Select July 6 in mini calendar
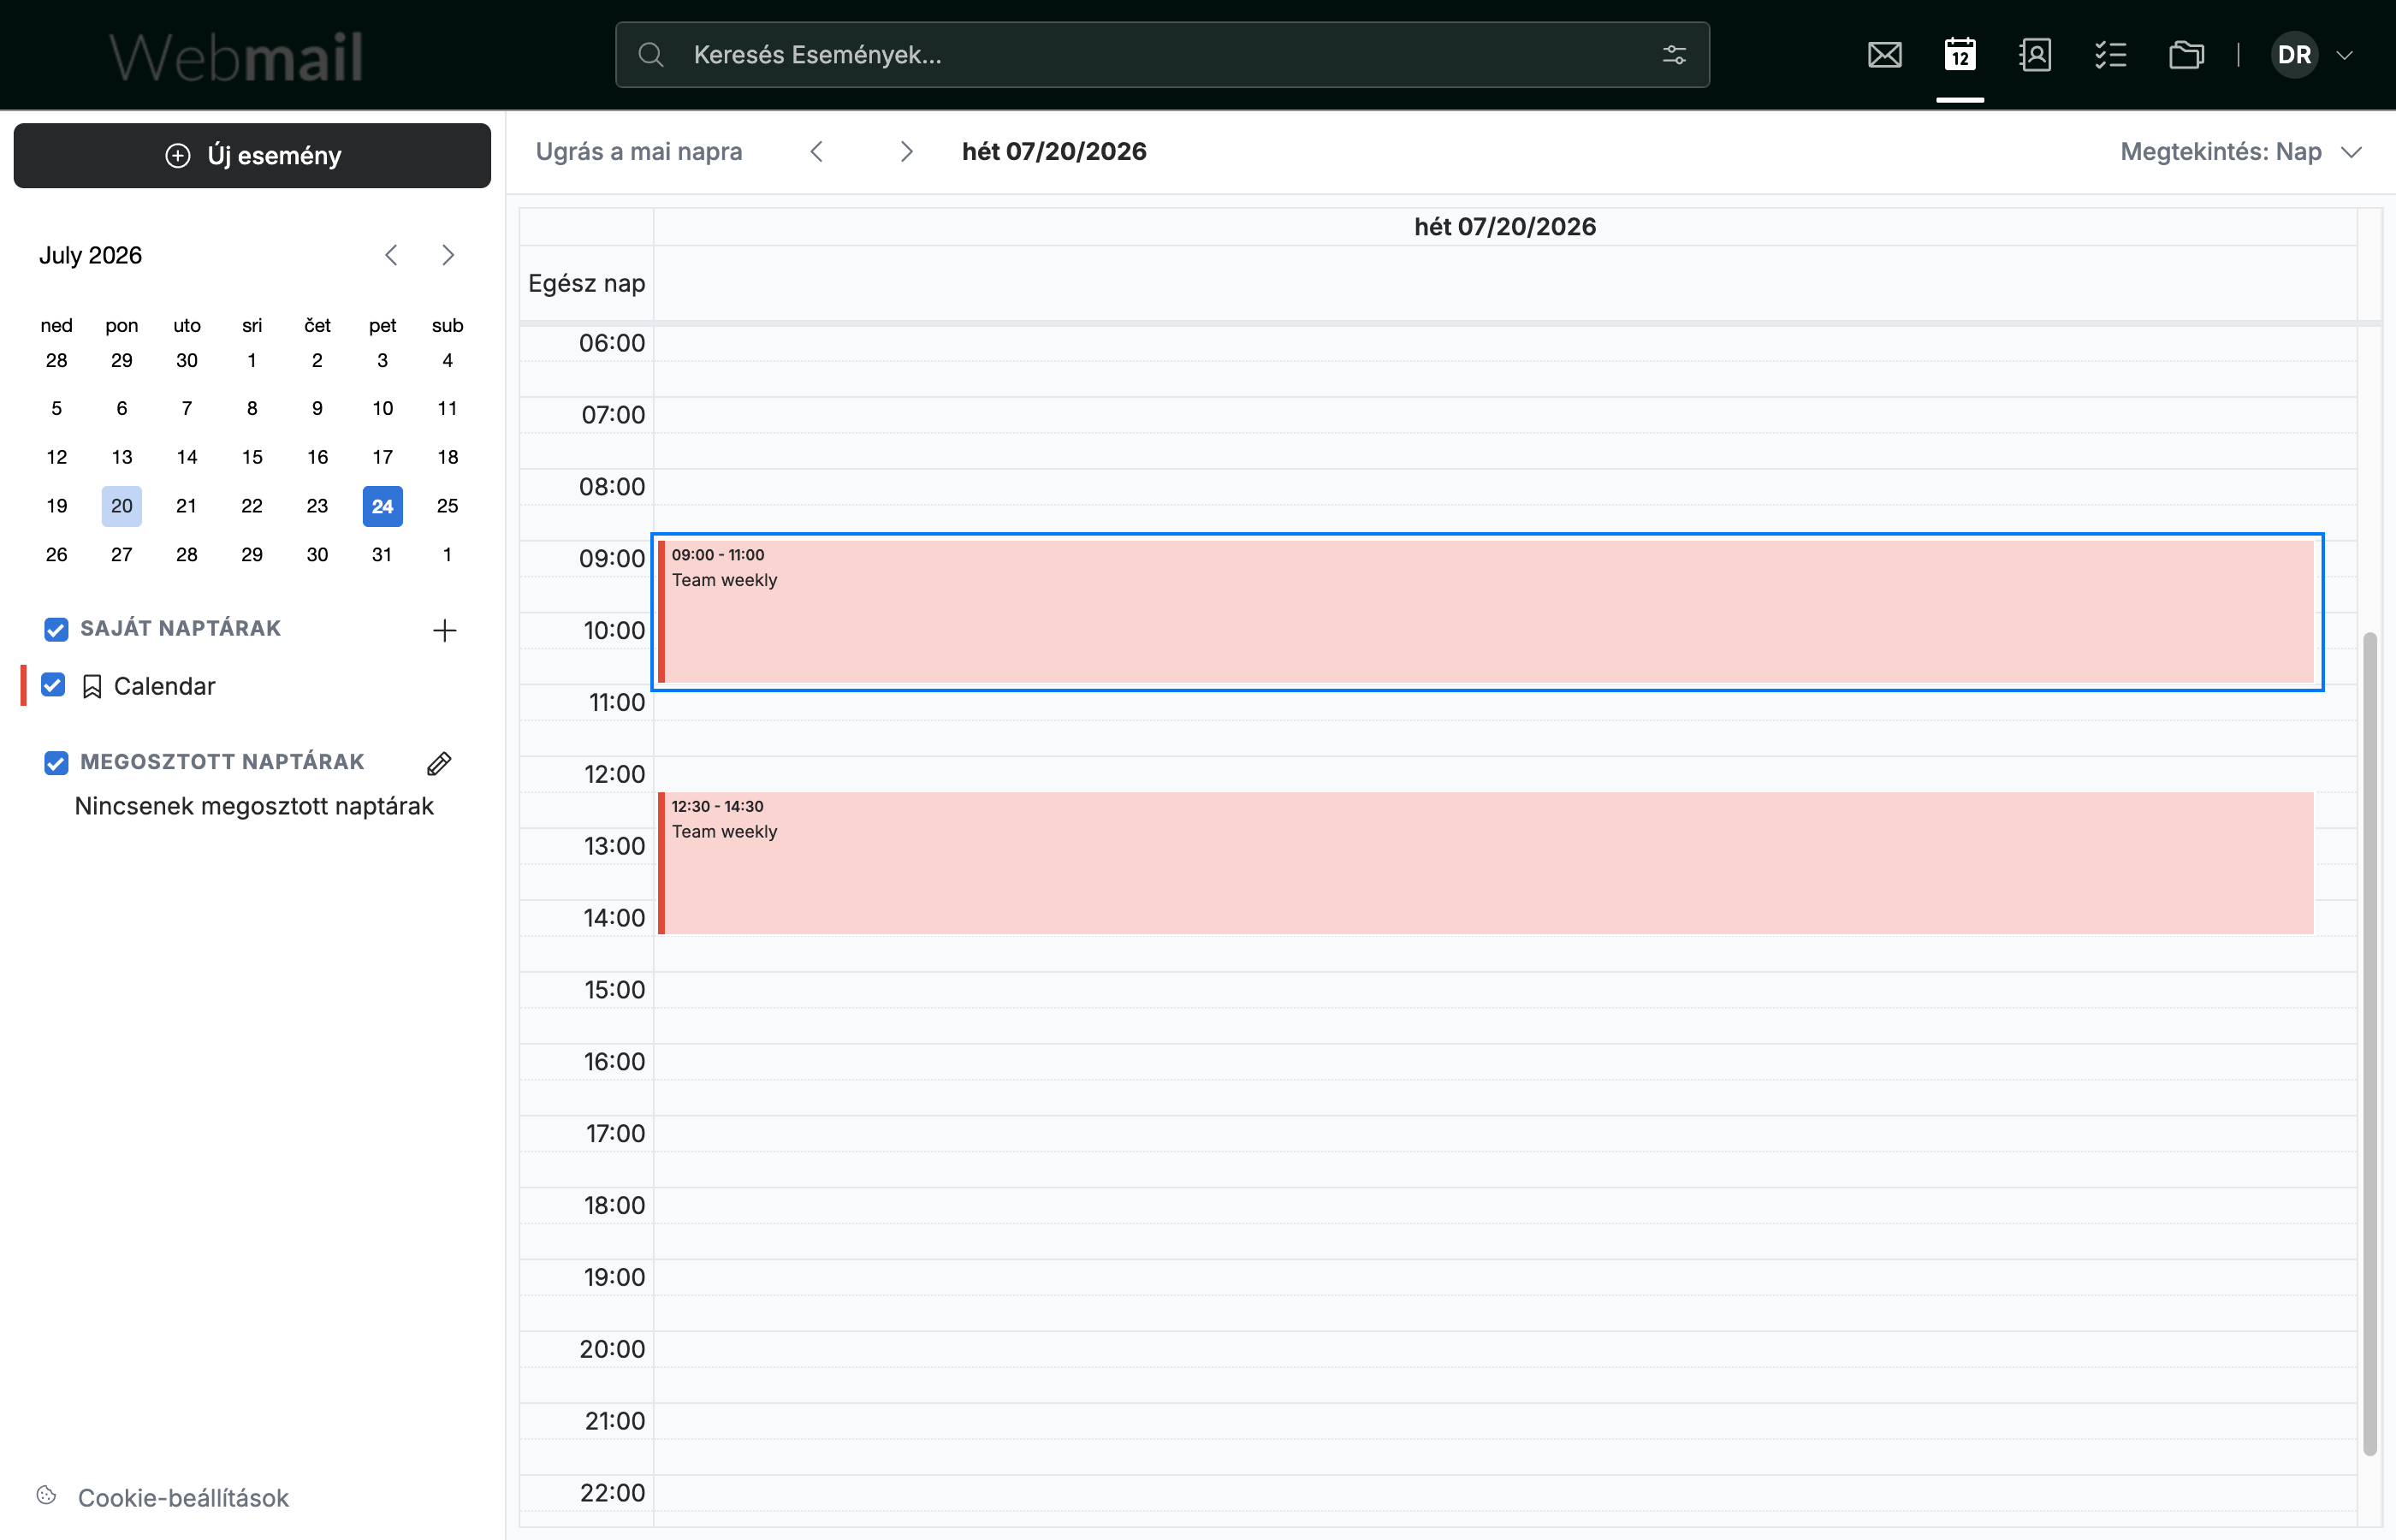 [x=122, y=408]
